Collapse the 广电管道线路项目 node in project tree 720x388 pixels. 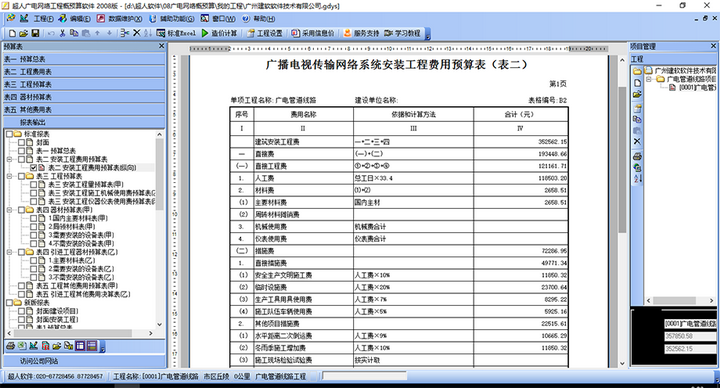tap(649, 79)
